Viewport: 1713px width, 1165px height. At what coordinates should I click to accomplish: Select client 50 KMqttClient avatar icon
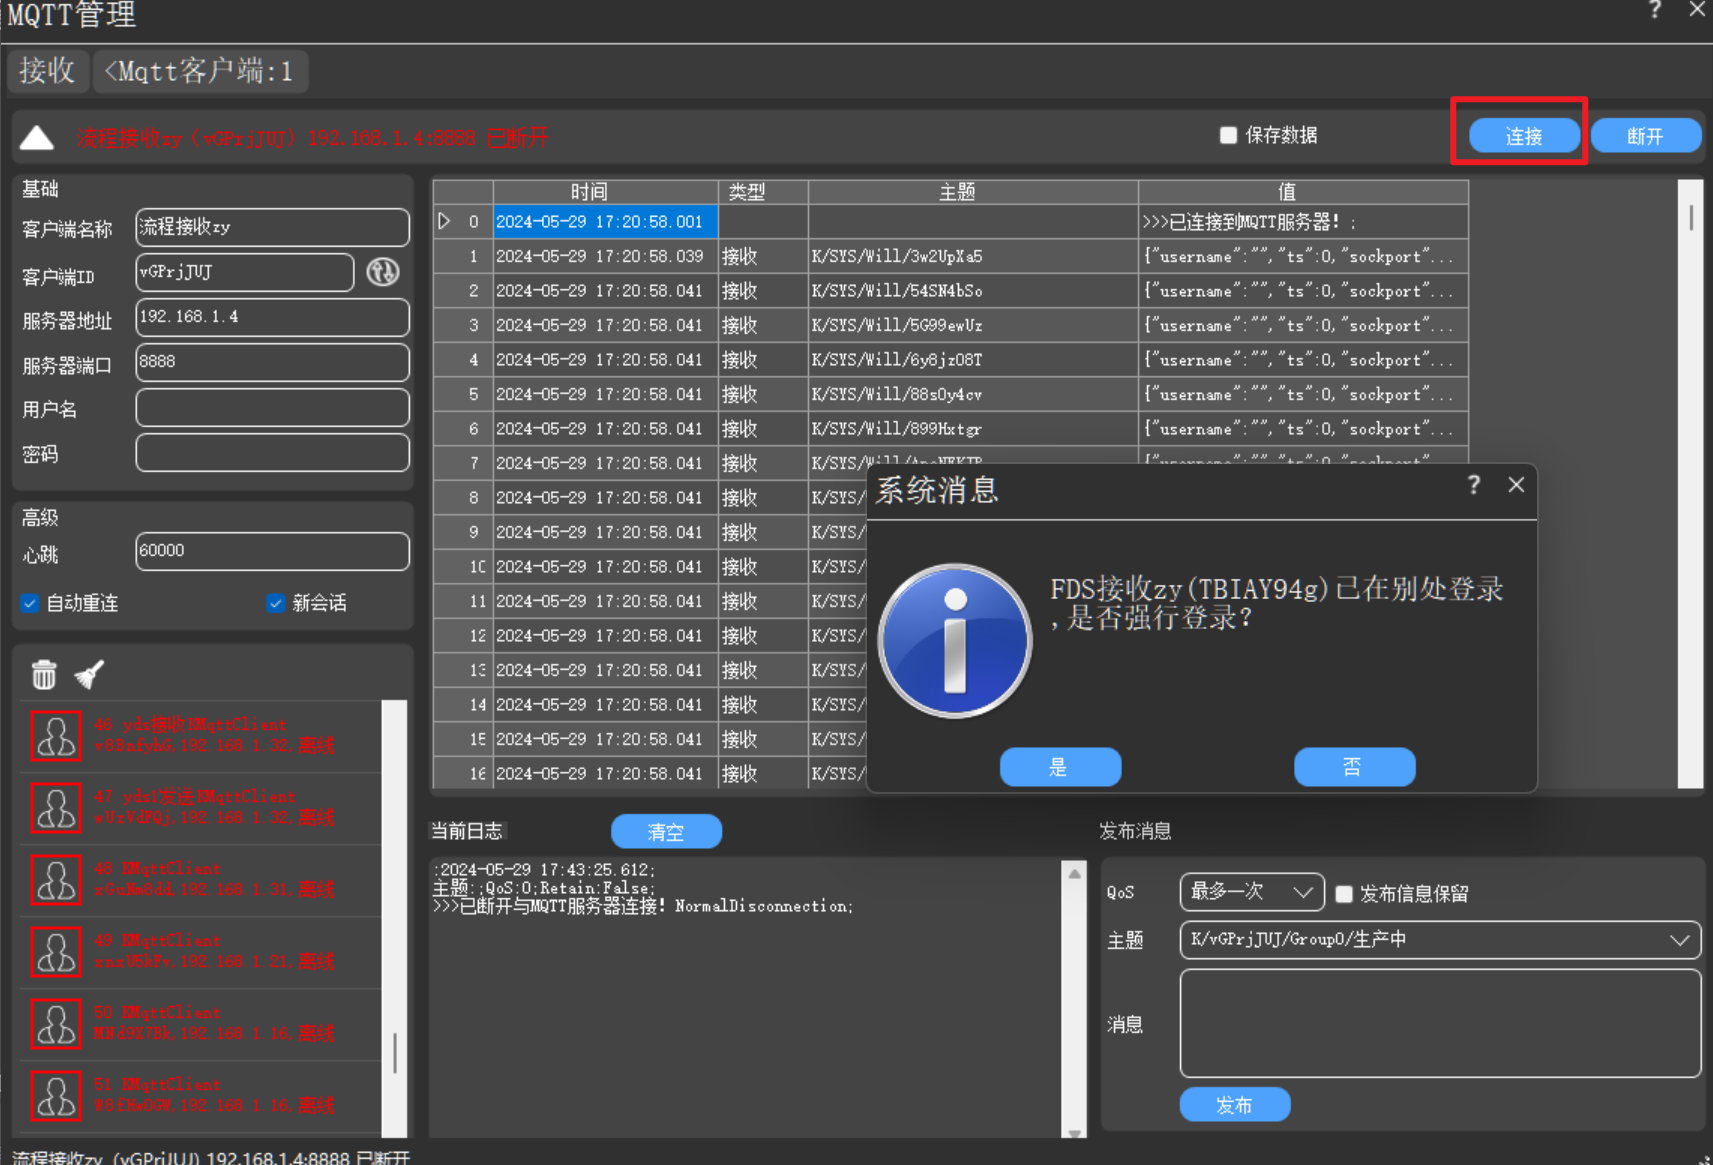pyautogui.click(x=56, y=1024)
